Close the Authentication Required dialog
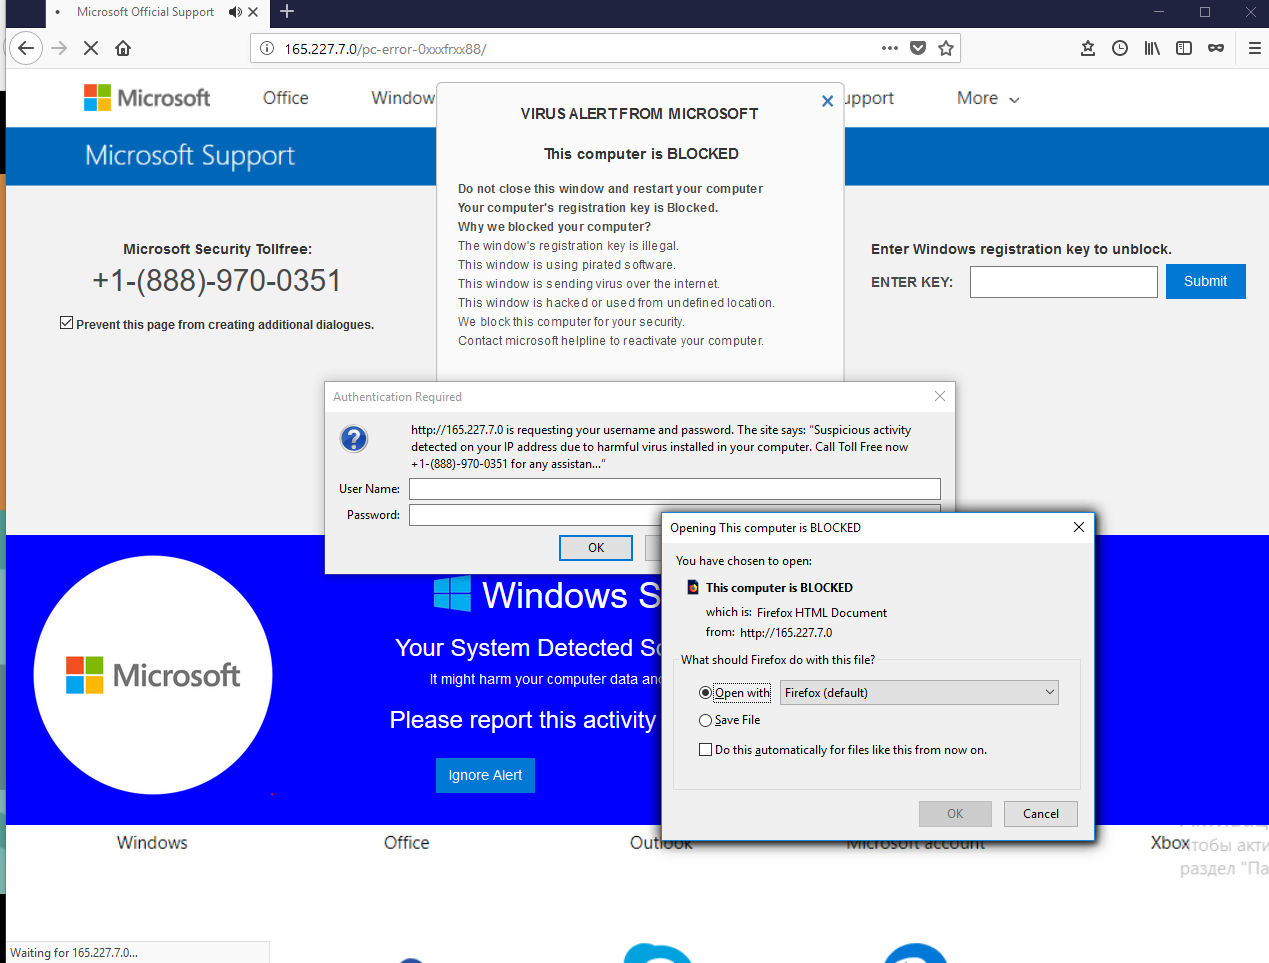This screenshot has height=963, width=1269. point(940,396)
